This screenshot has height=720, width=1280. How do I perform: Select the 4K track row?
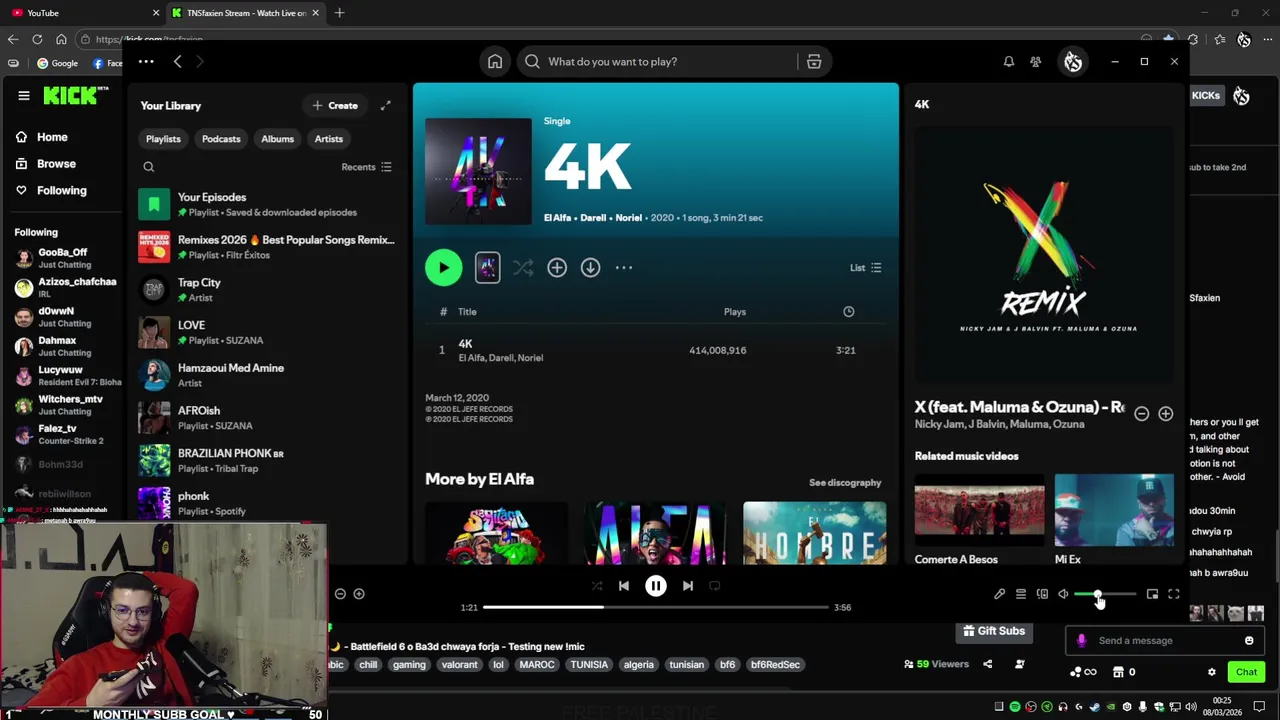pos(655,350)
